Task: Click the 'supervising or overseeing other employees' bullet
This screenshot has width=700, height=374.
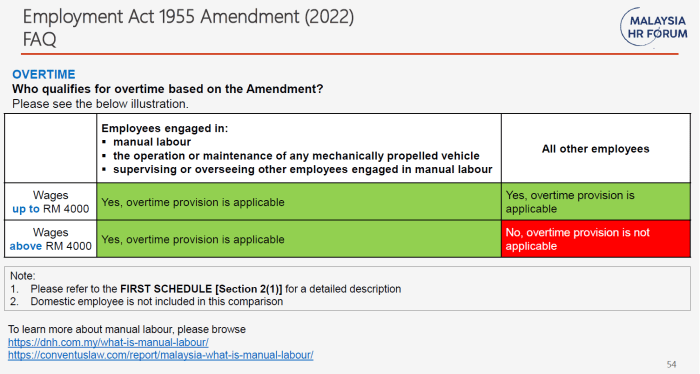Action: click(x=303, y=170)
